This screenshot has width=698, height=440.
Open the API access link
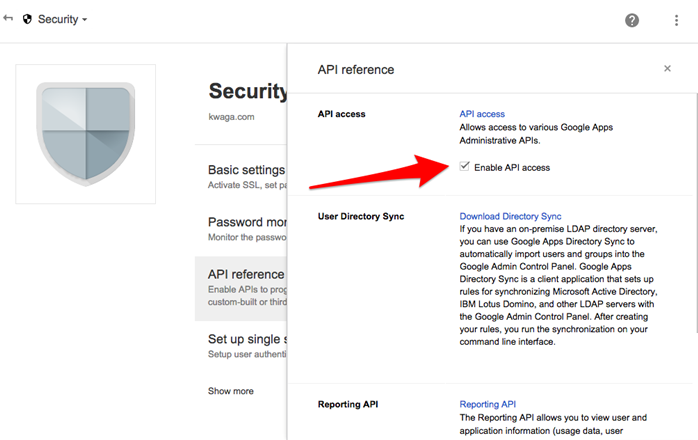[x=482, y=114]
